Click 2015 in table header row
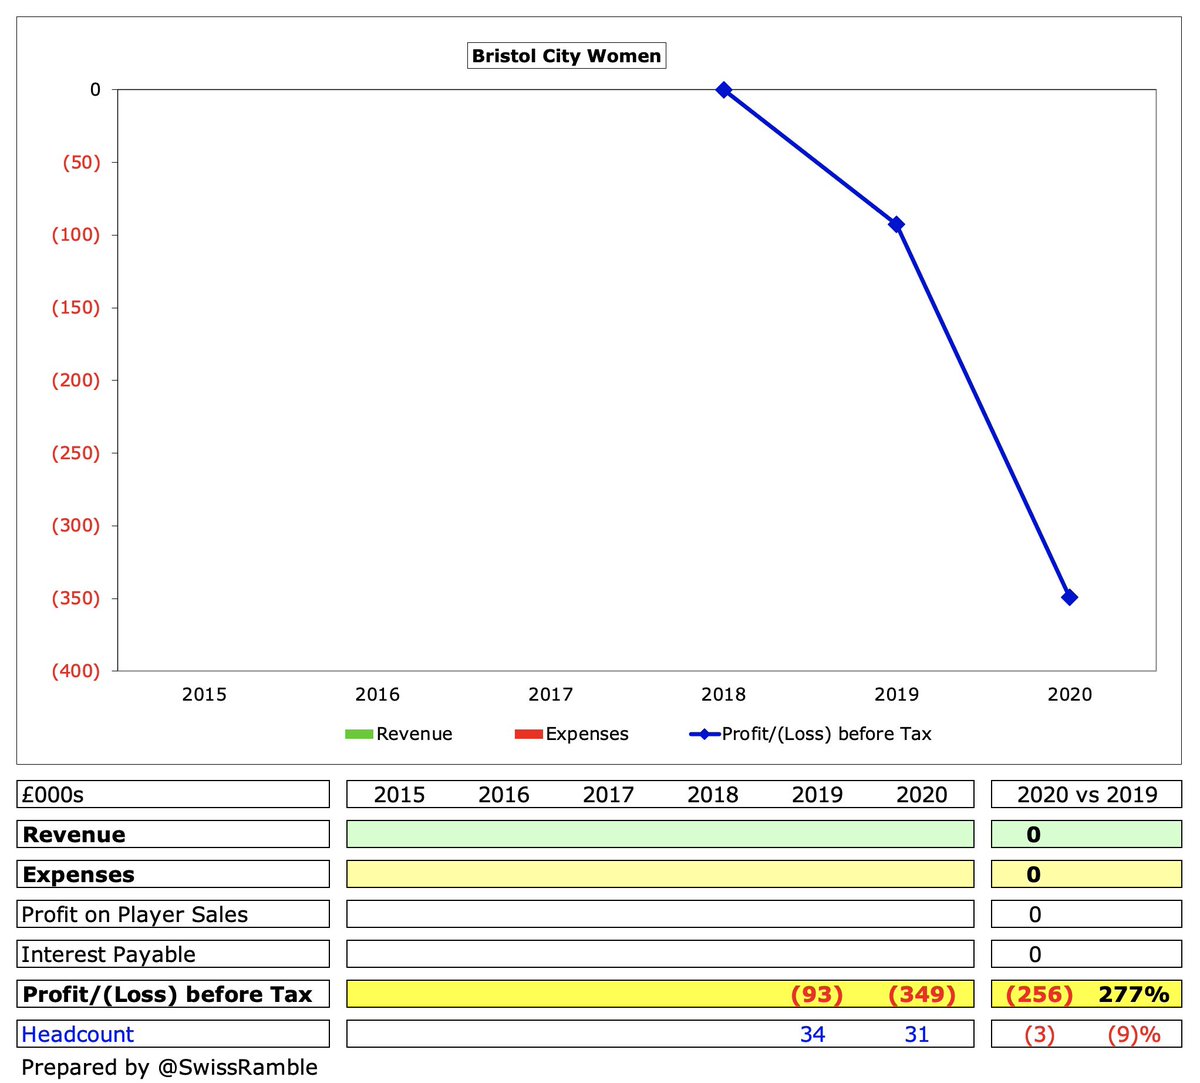This screenshot has width=1200, height=1083. [x=399, y=795]
